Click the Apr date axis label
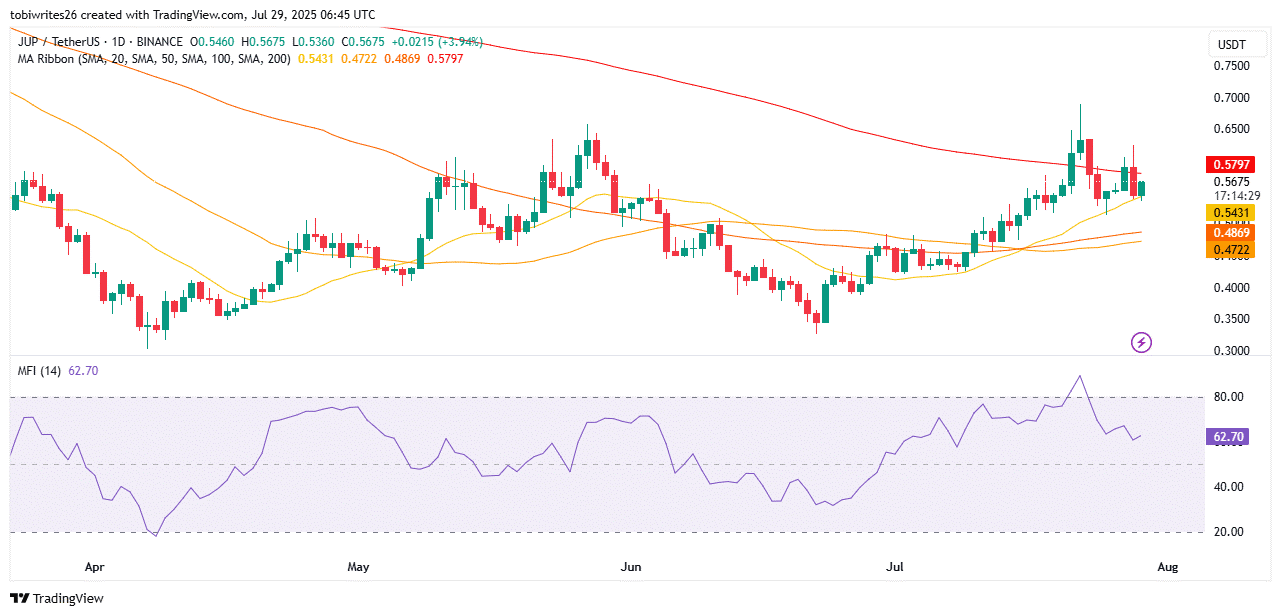The width and height of the screenshot is (1281, 616). coord(95,567)
